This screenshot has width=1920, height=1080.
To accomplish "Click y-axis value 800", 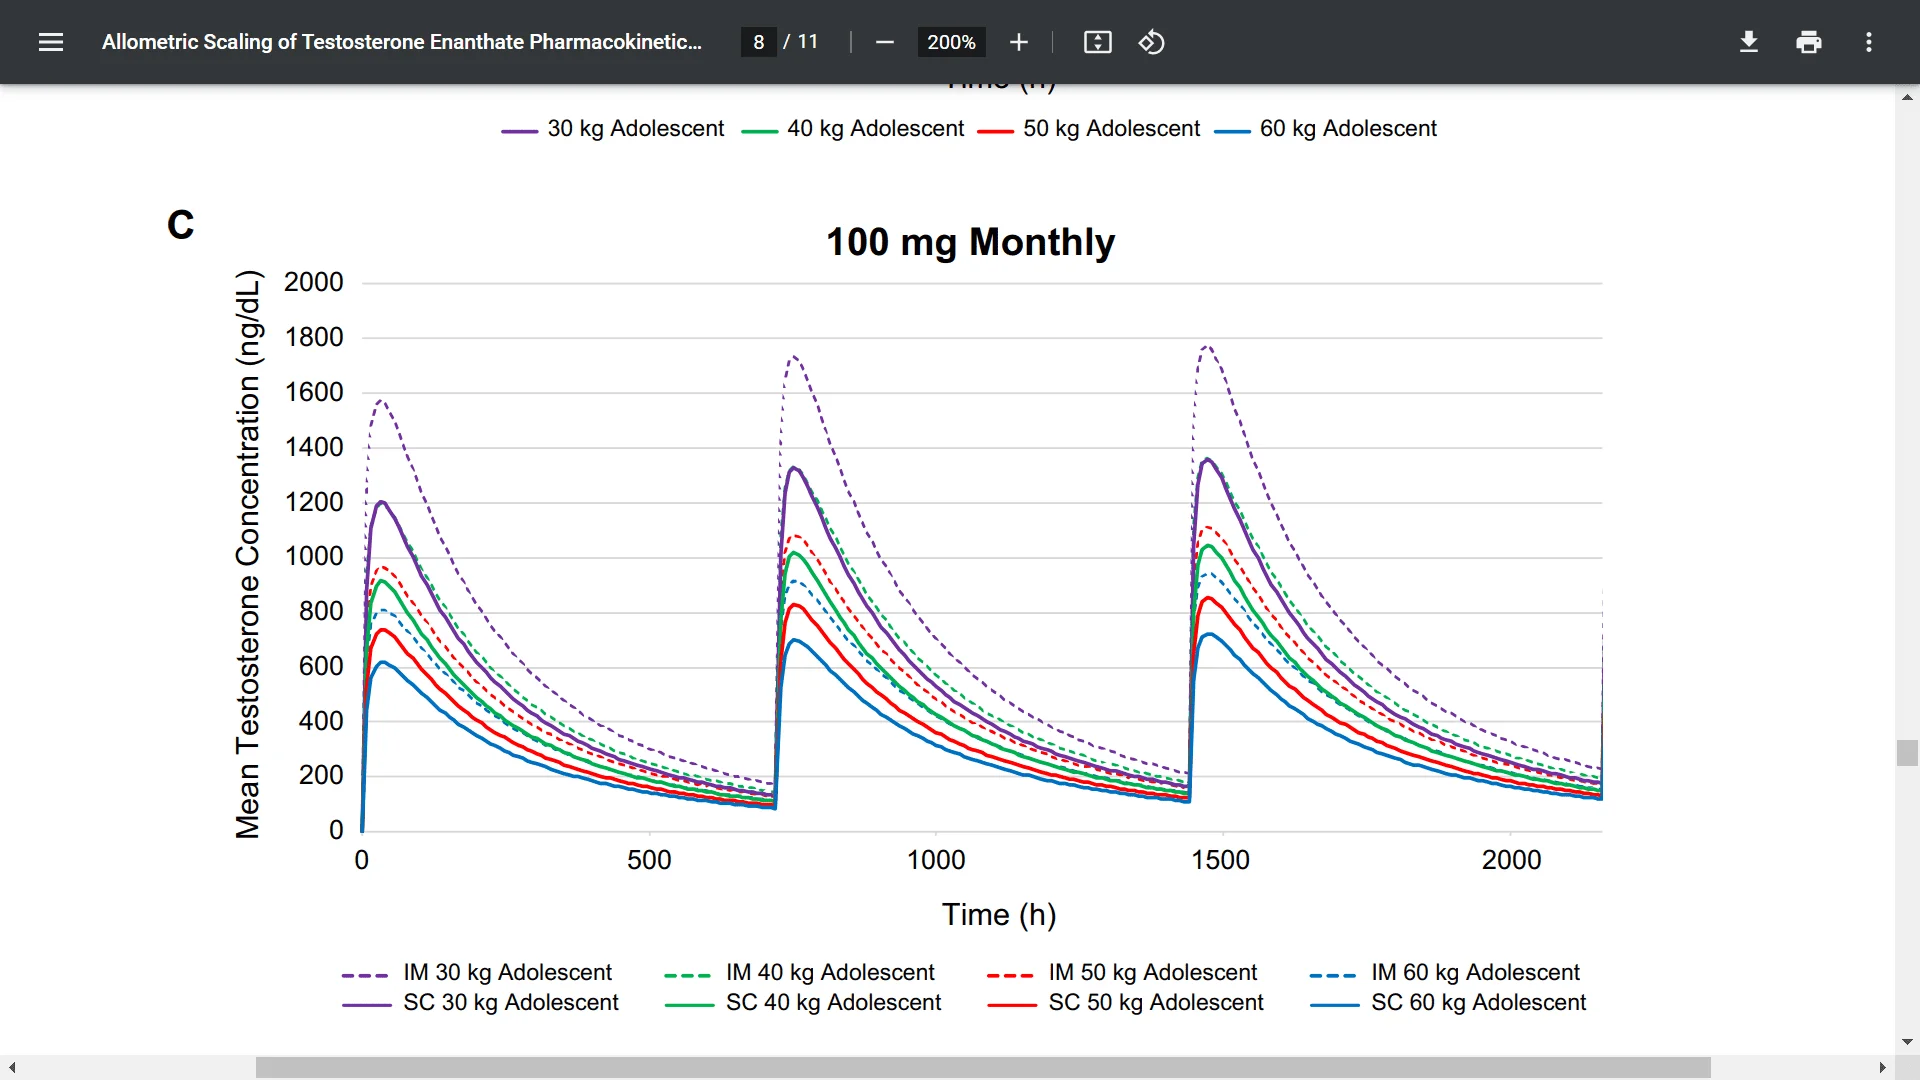I will pos(321,611).
